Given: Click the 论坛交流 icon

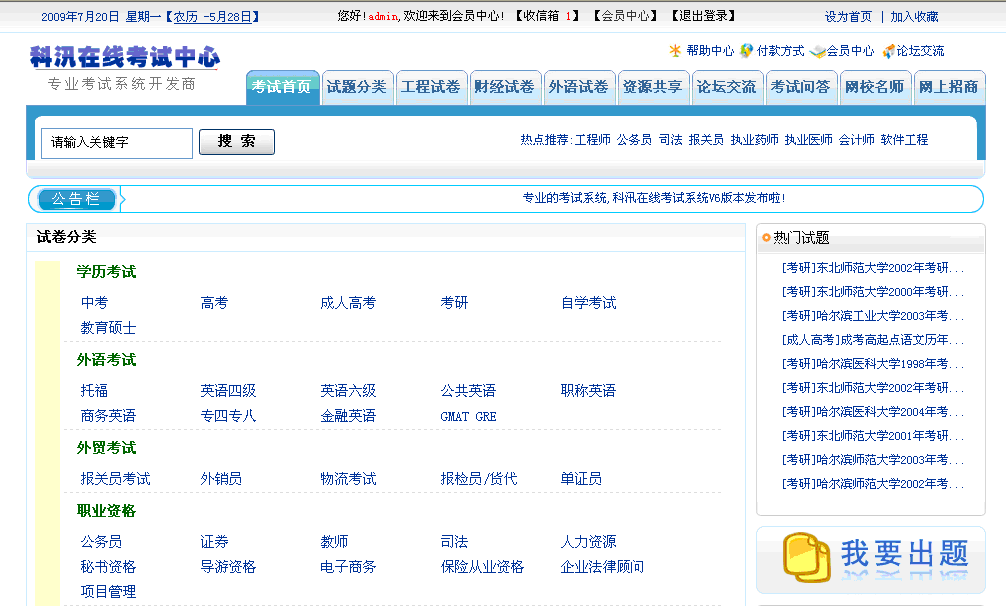Looking at the screenshot, I should [x=888, y=51].
